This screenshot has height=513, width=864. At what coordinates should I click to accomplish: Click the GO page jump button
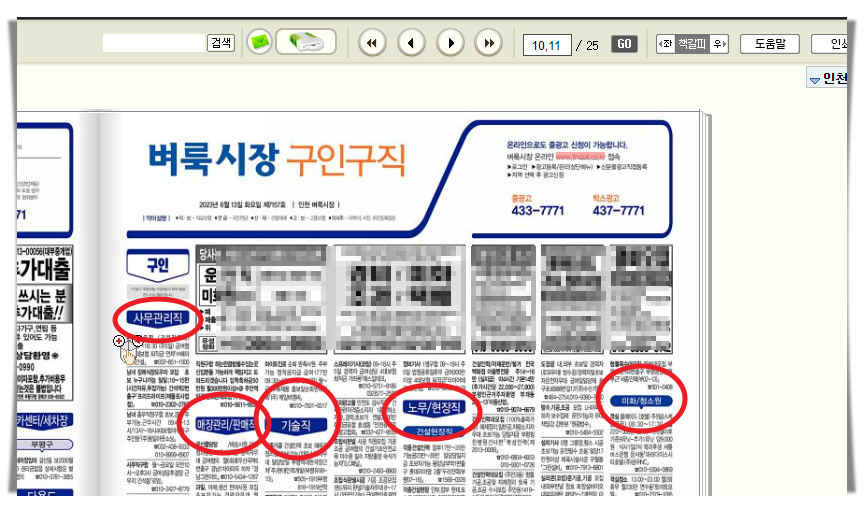[x=624, y=44]
